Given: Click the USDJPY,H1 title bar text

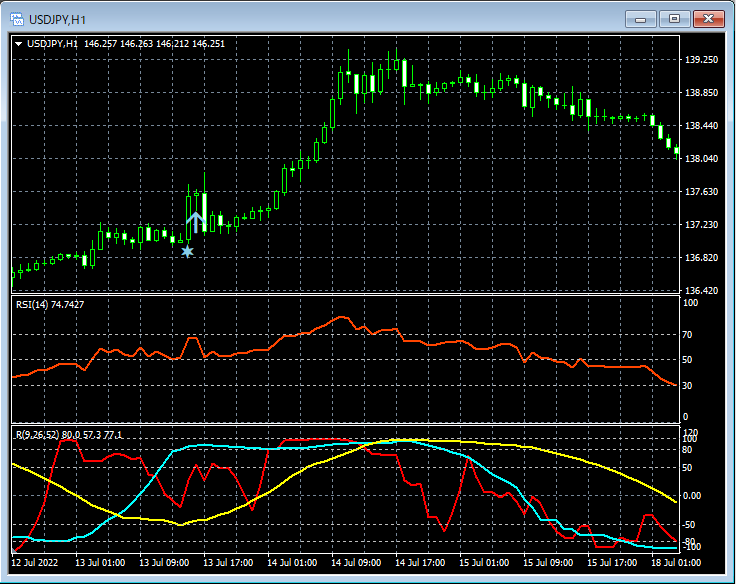Looking at the screenshot, I should click(x=58, y=19).
